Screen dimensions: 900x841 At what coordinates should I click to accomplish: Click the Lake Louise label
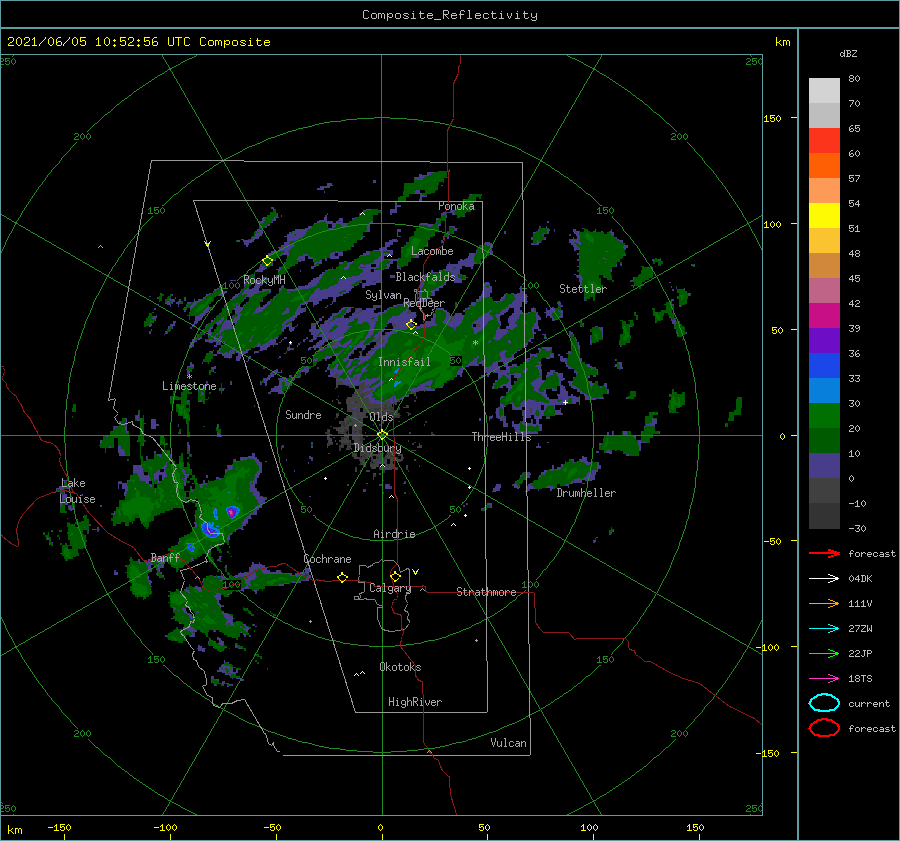pos(77,491)
